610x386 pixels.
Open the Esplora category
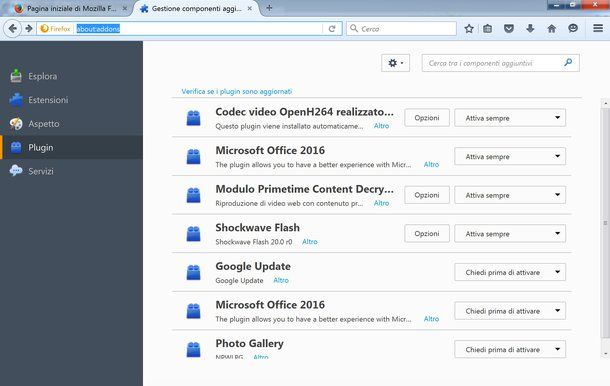point(71,76)
